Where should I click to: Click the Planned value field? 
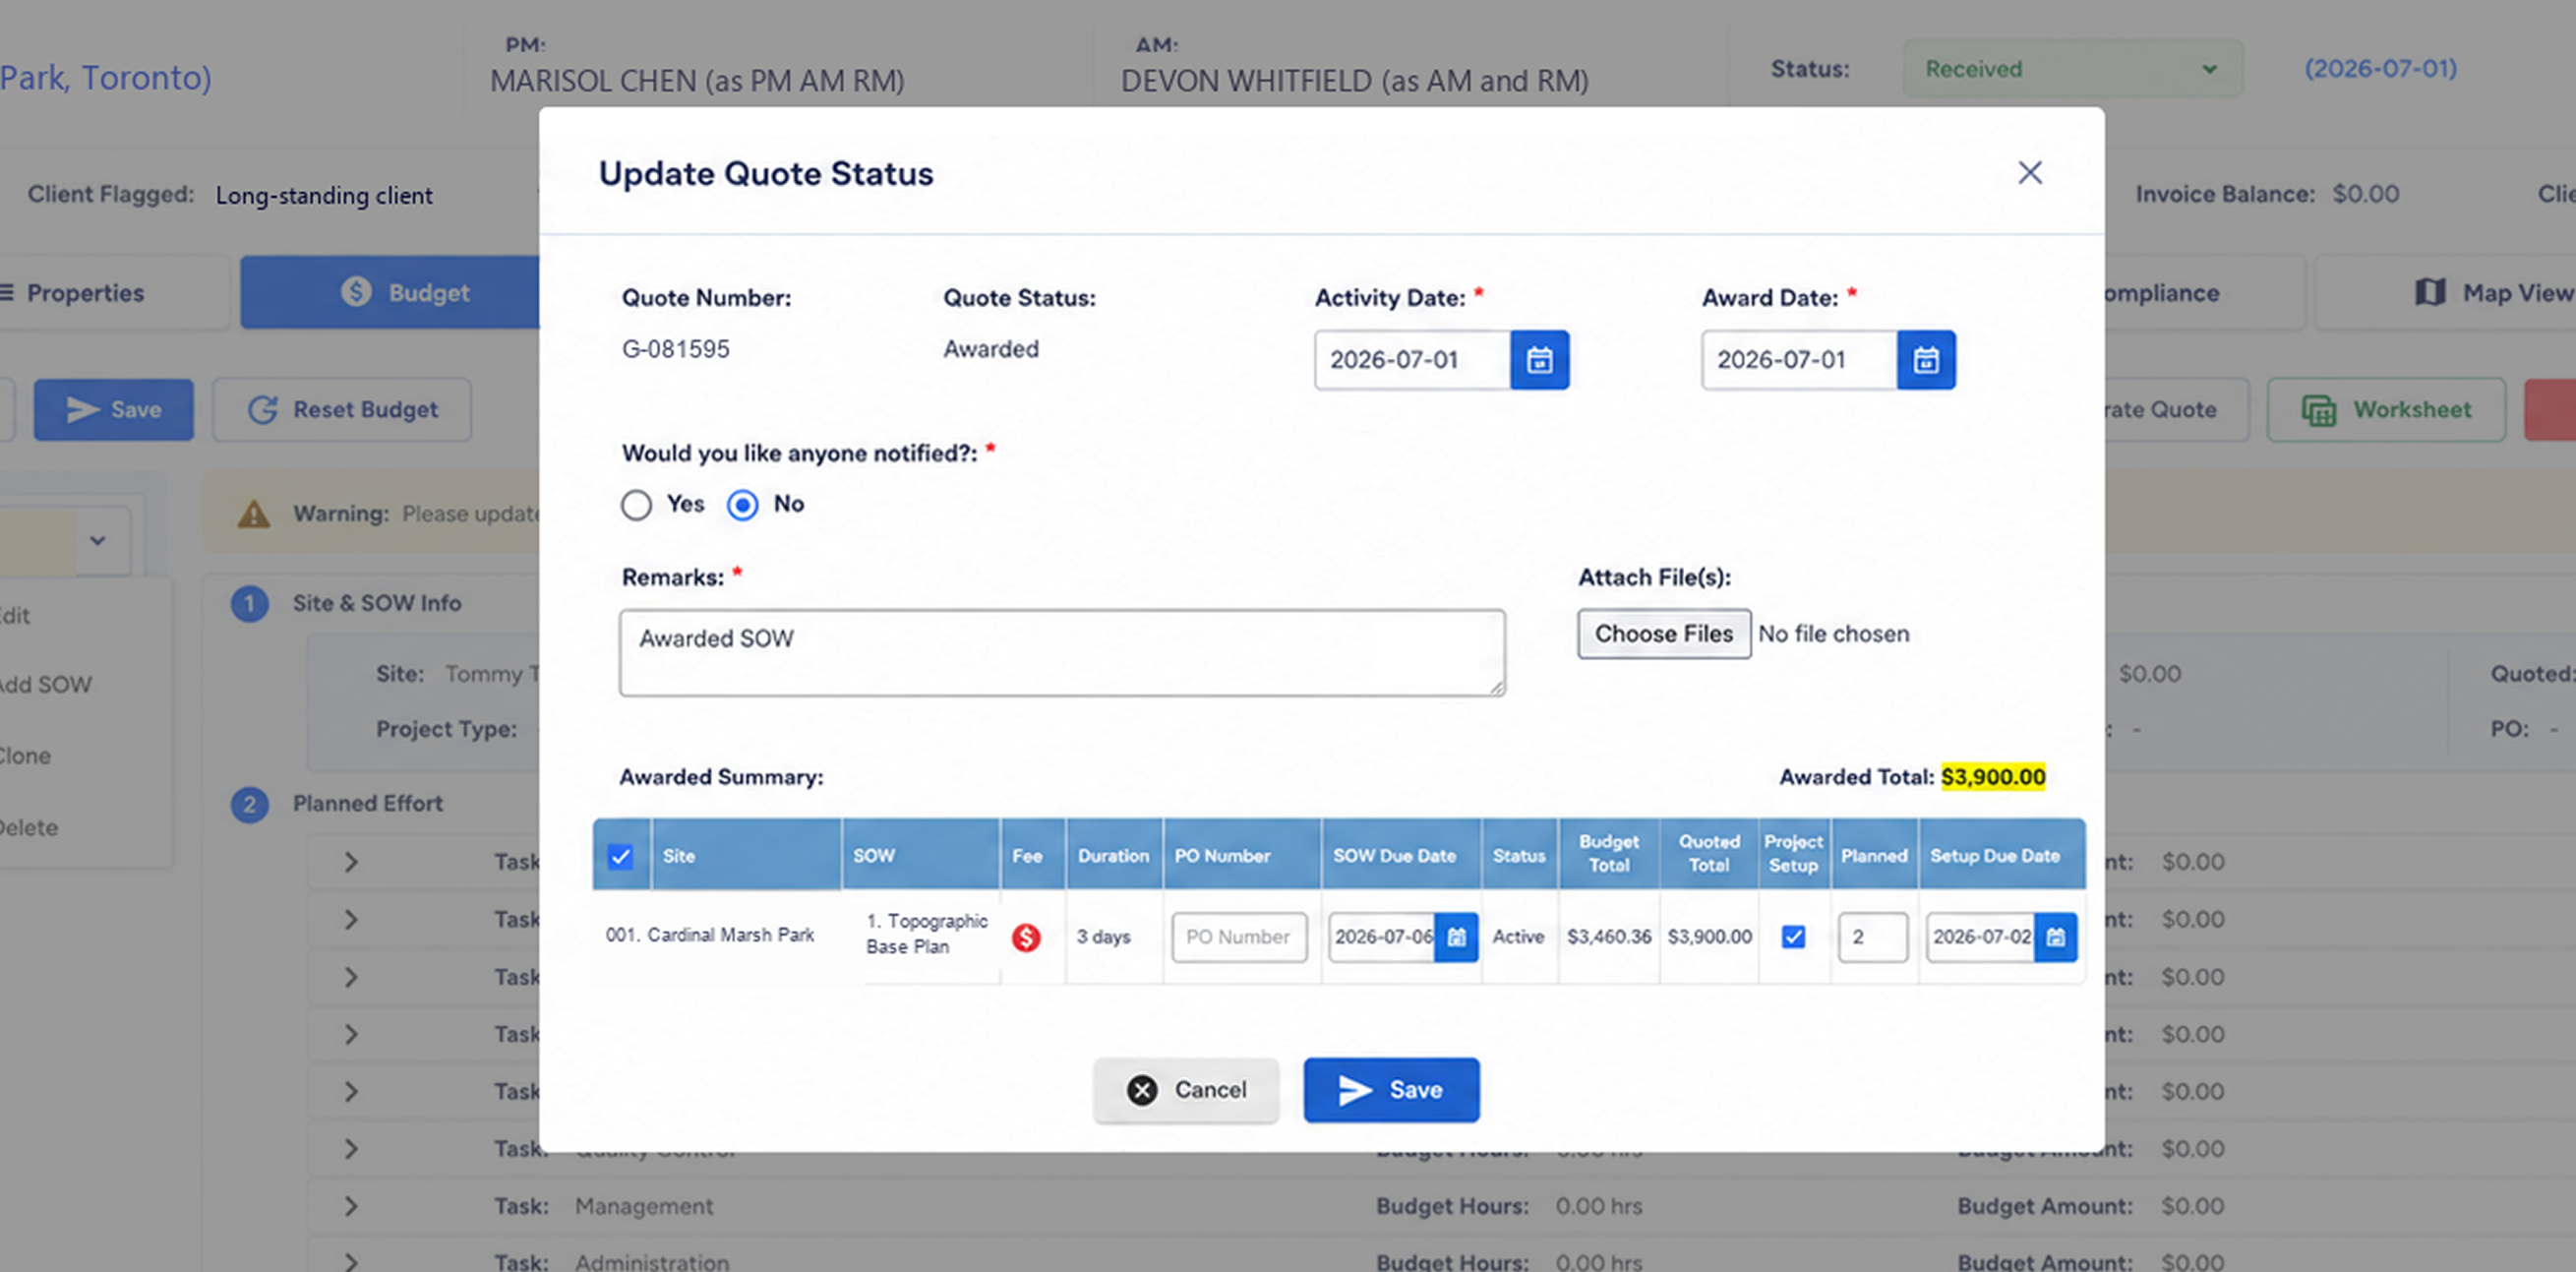pyautogui.click(x=1872, y=937)
